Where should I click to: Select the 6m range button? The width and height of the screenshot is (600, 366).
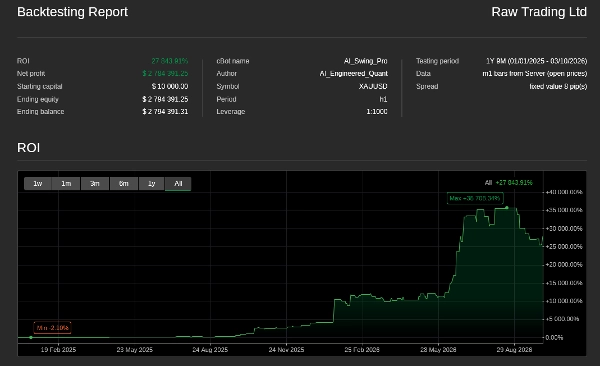pos(124,184)
